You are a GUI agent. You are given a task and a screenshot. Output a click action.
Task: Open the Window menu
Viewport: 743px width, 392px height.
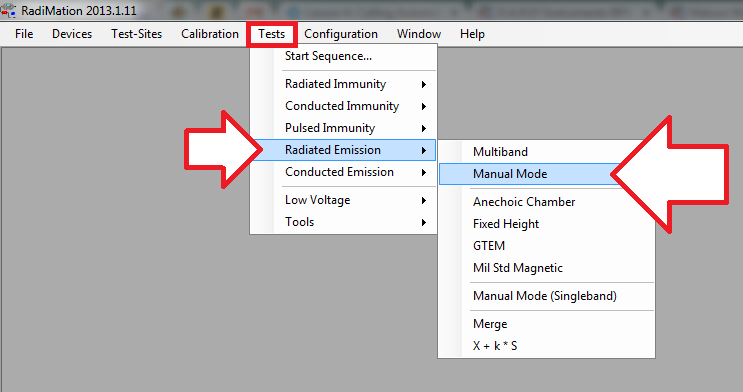pos(419,34)
